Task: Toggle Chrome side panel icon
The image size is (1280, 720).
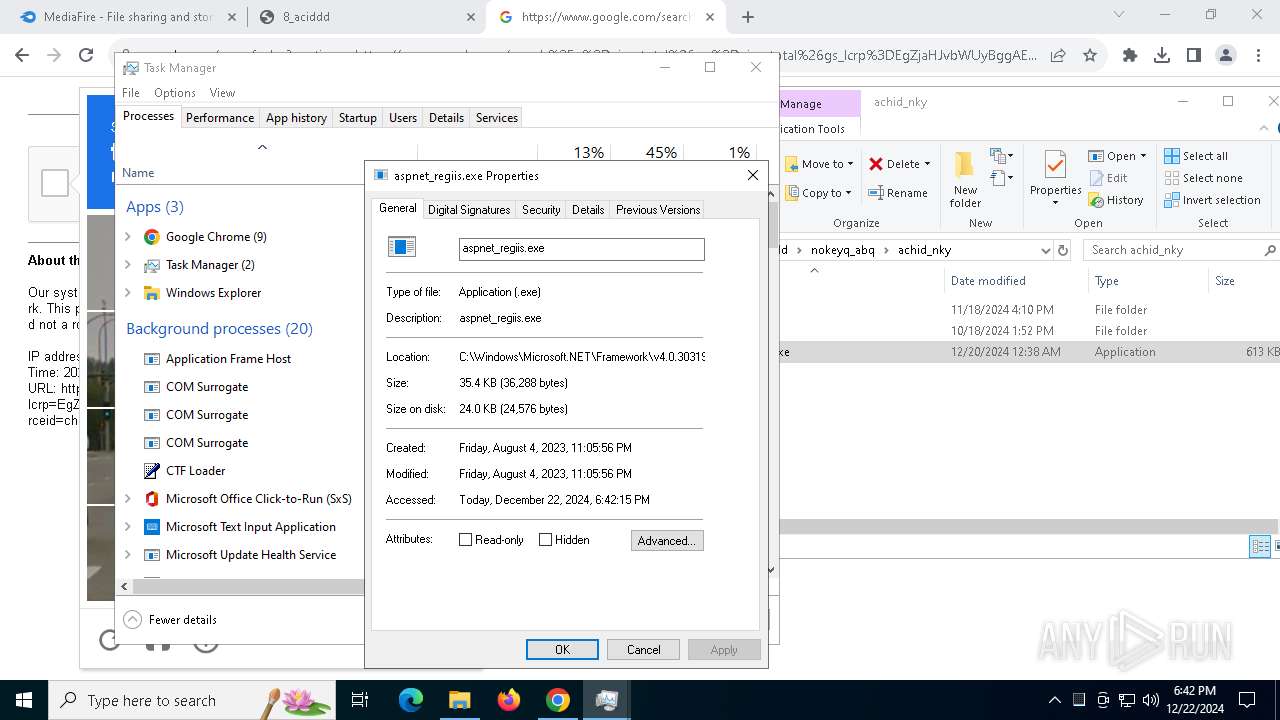Action: 1194,56
